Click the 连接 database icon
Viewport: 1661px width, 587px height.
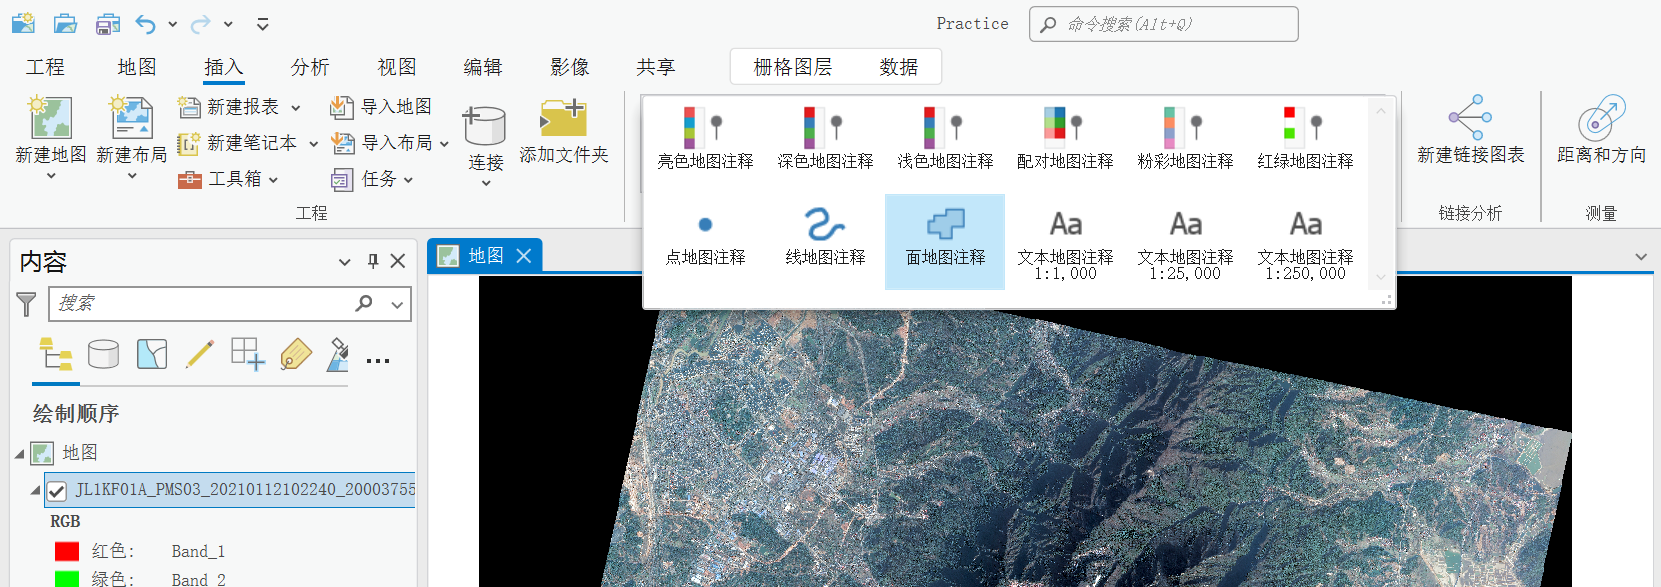coord(485,125)
